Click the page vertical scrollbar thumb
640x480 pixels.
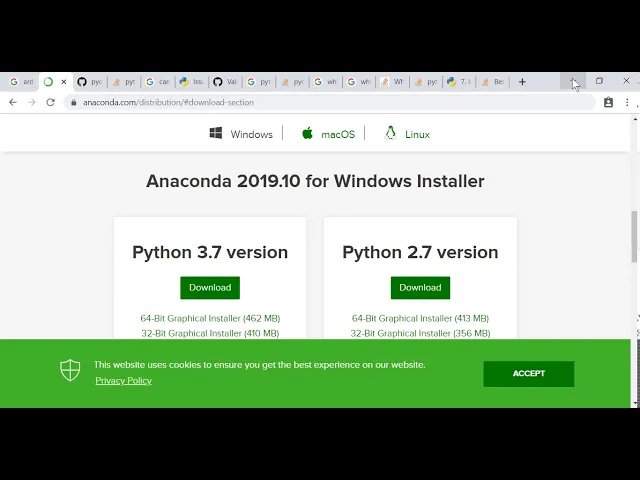tap(634, 237)
